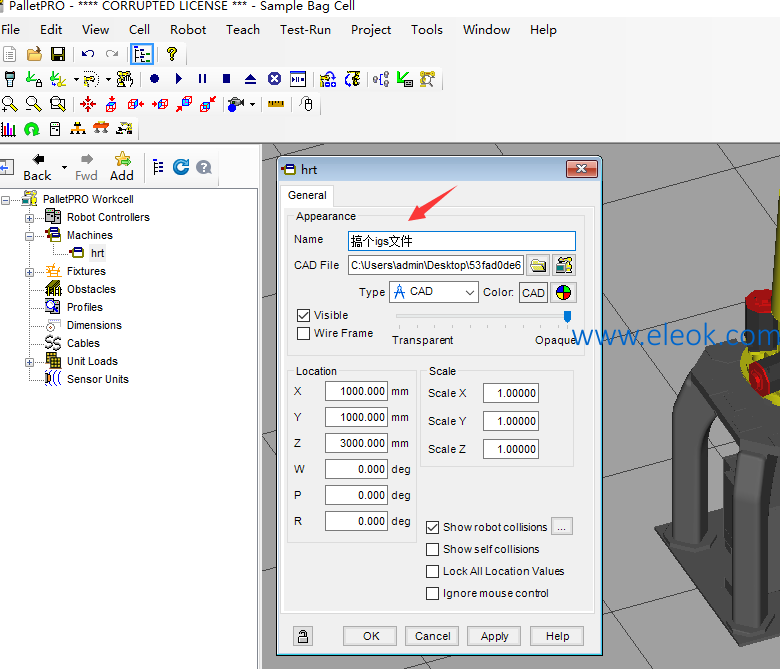Click the Apply button
The image size is (780, 669).
coord(494,636)
